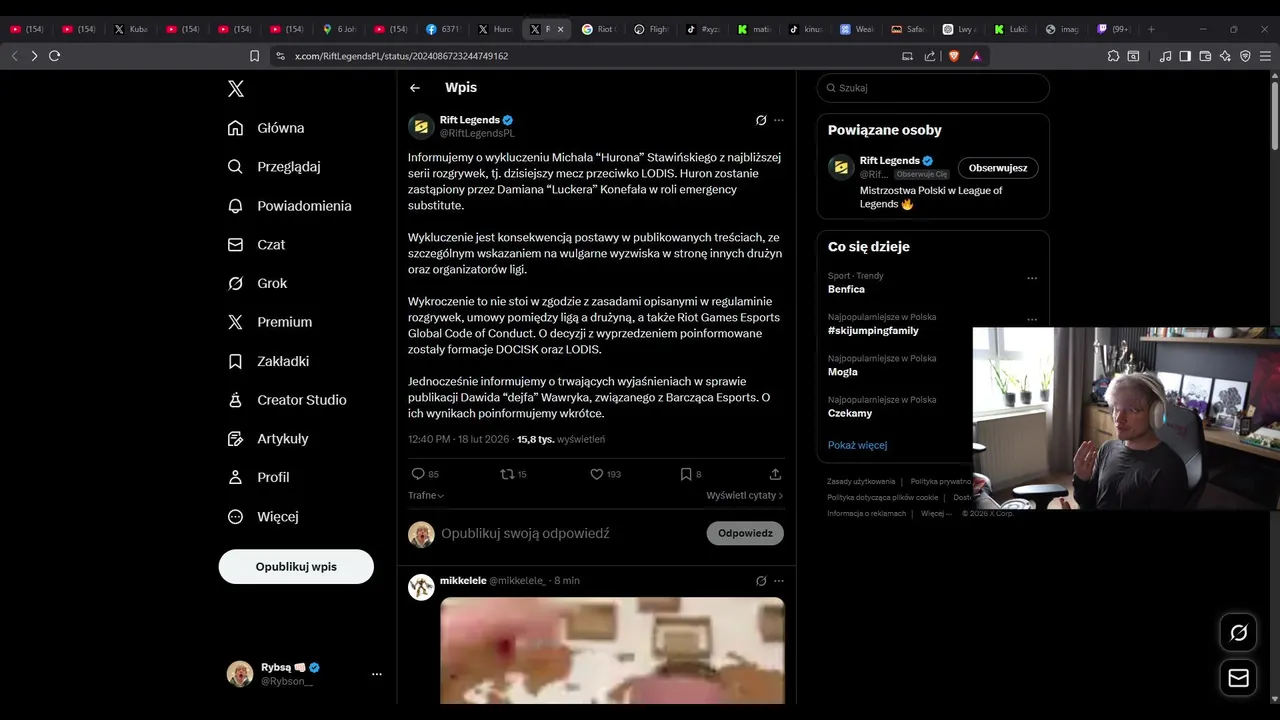Screen dimensions: 1280x720
Task: Open the Przeglądaj explore page
Action: (x=274, y=167)
